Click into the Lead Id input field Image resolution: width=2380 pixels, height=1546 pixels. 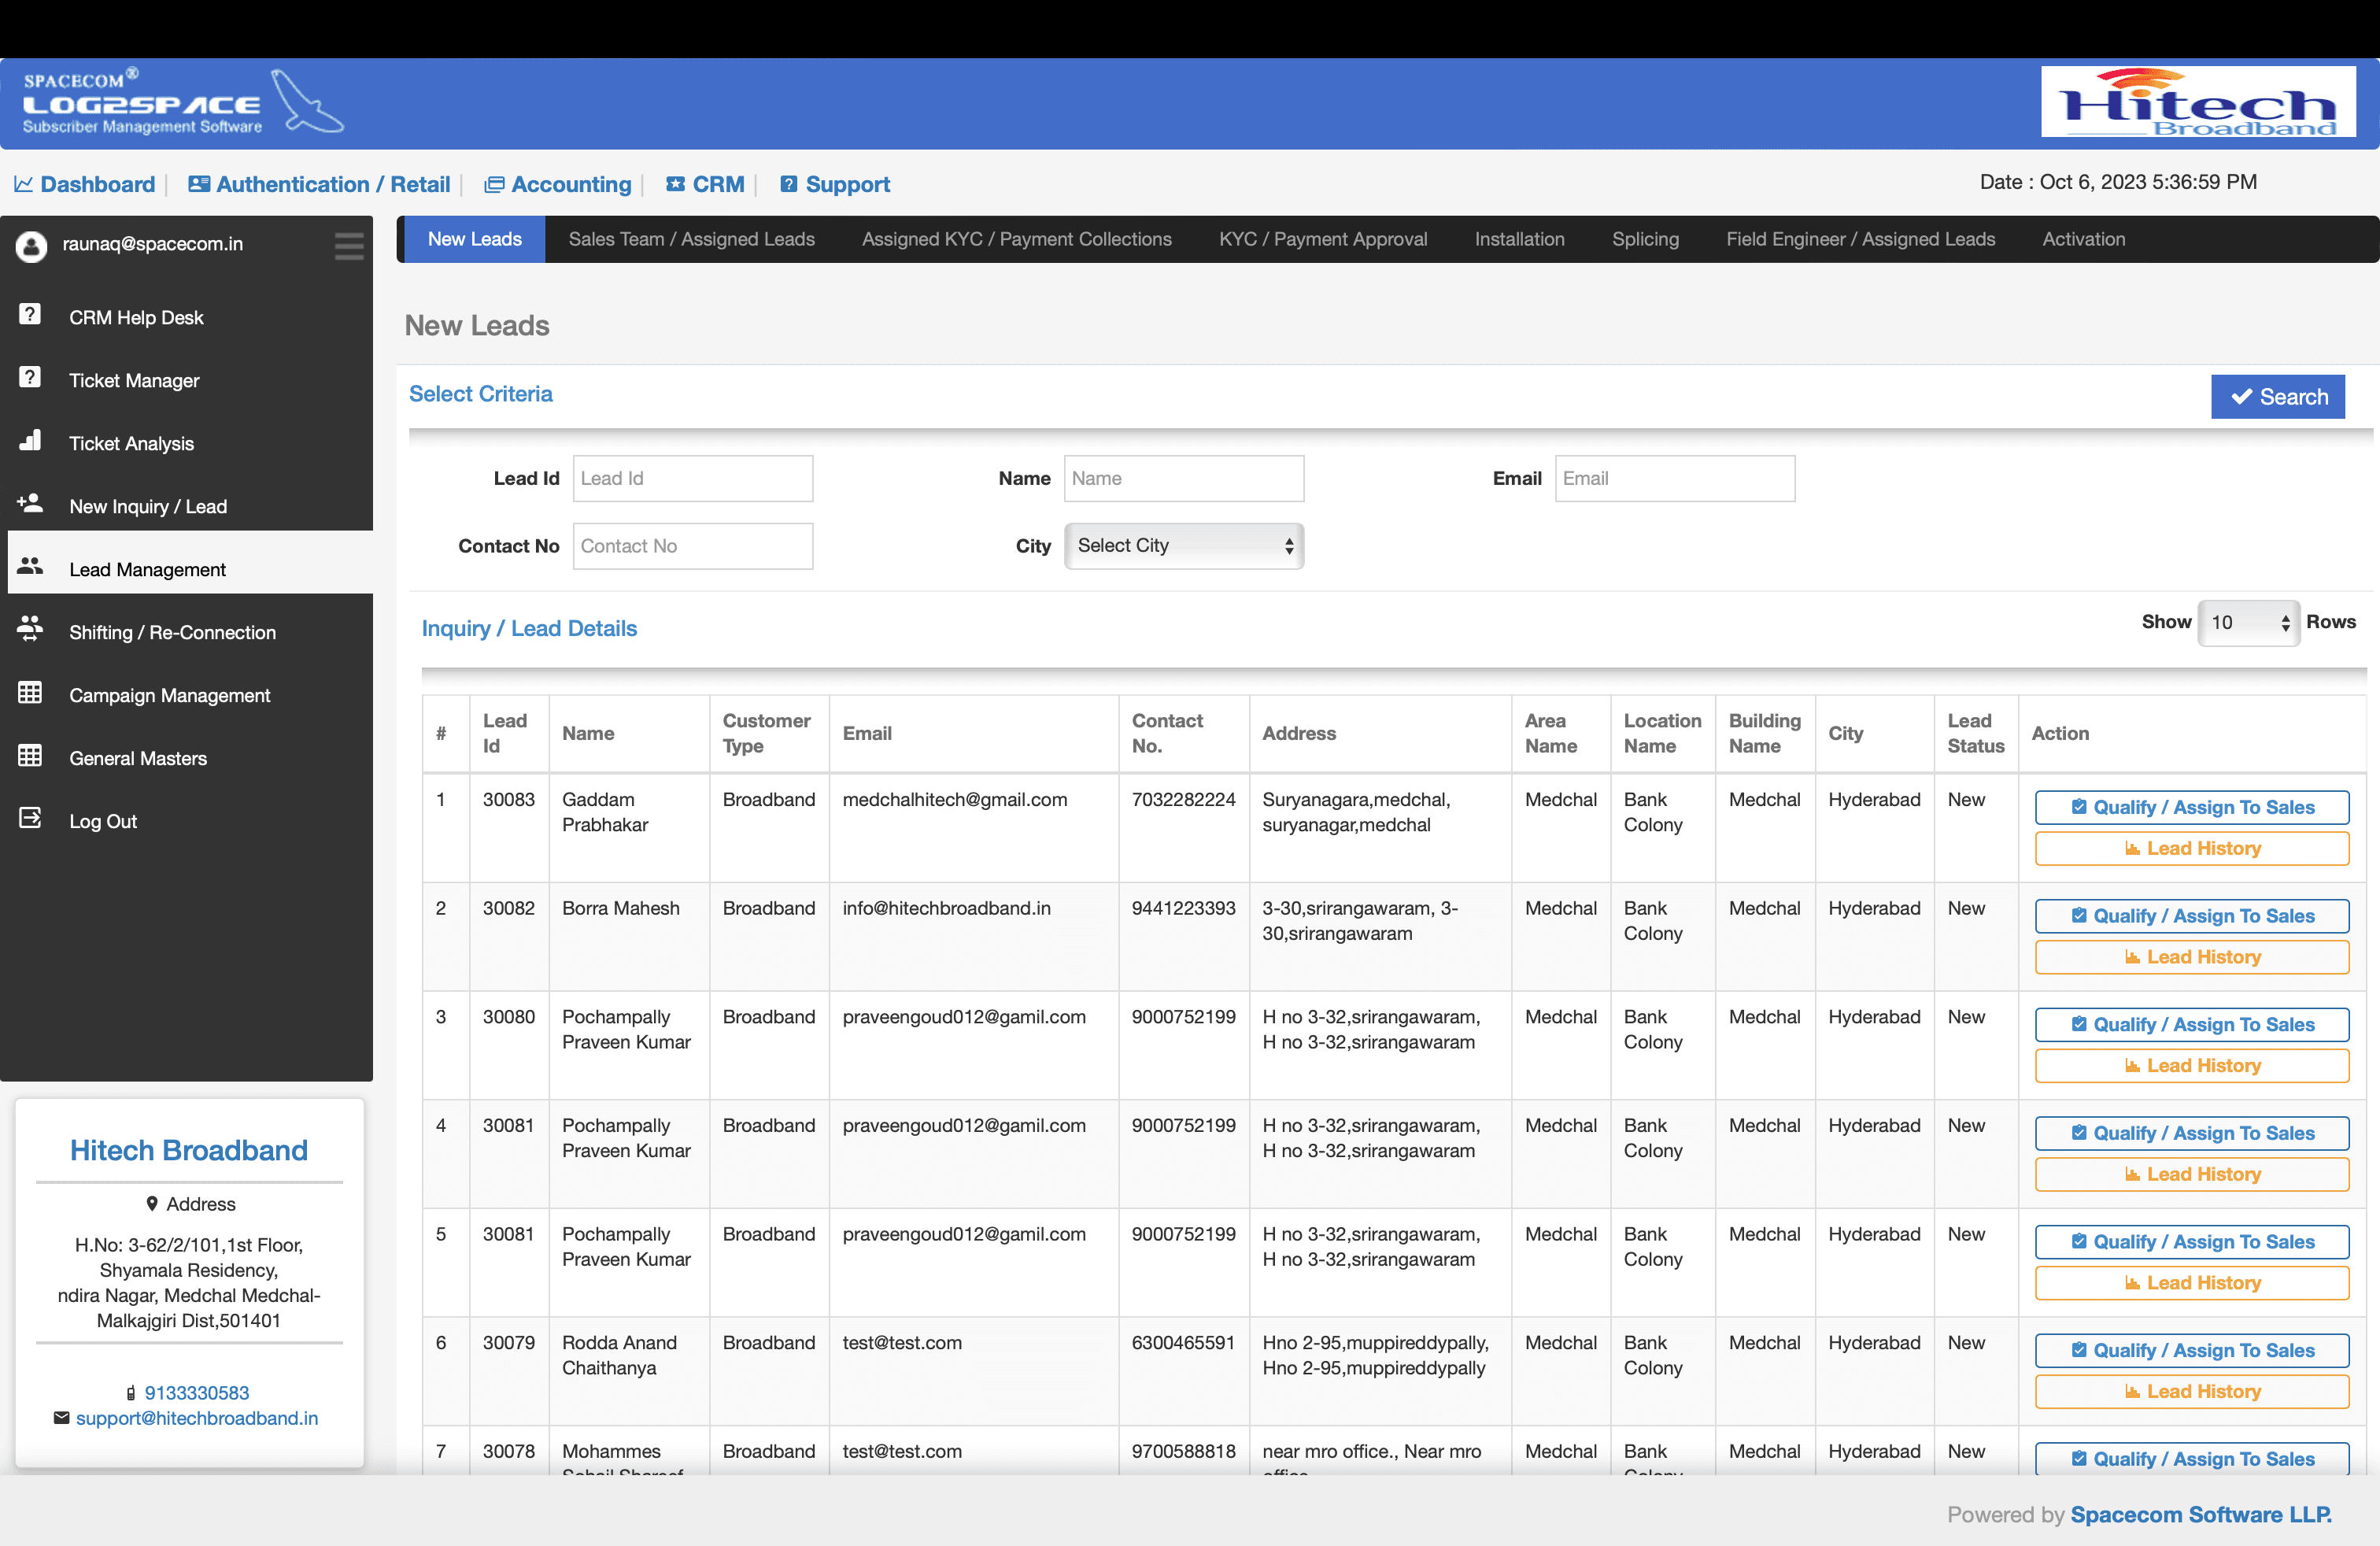tap(692, 479)
